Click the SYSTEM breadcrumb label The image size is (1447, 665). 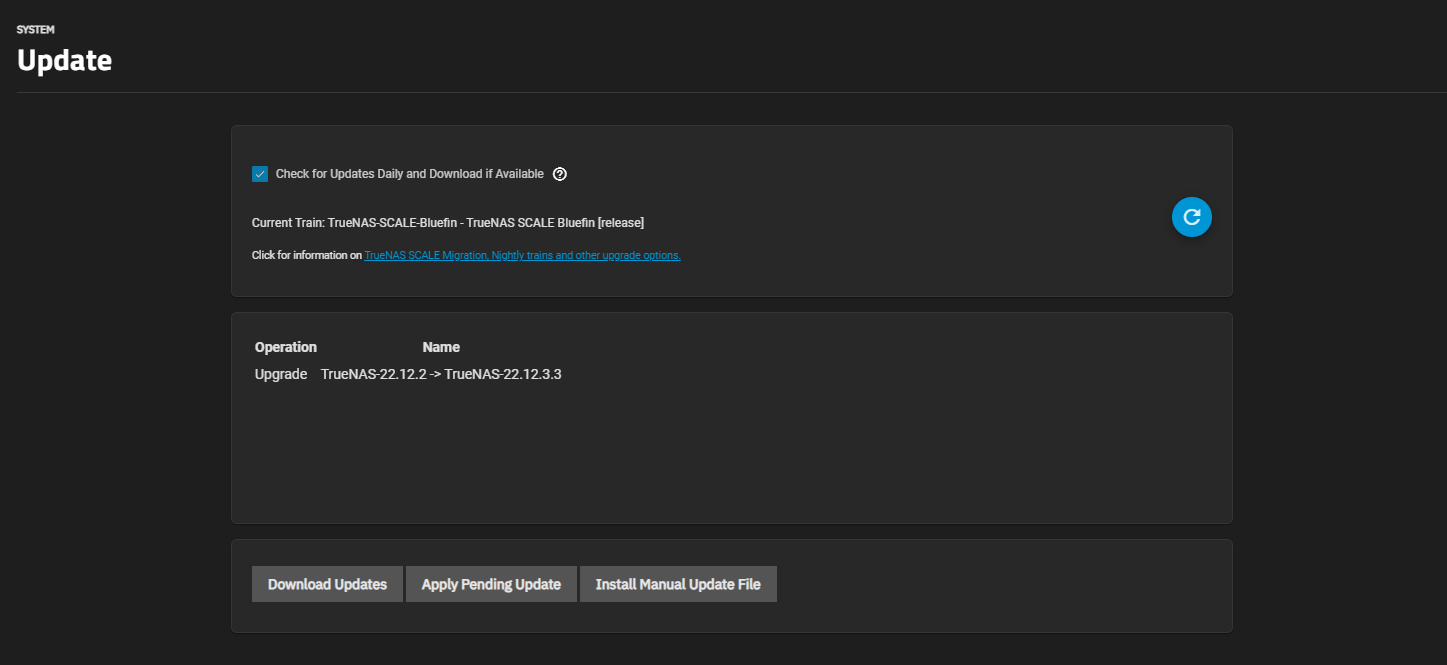coord(36,30)
